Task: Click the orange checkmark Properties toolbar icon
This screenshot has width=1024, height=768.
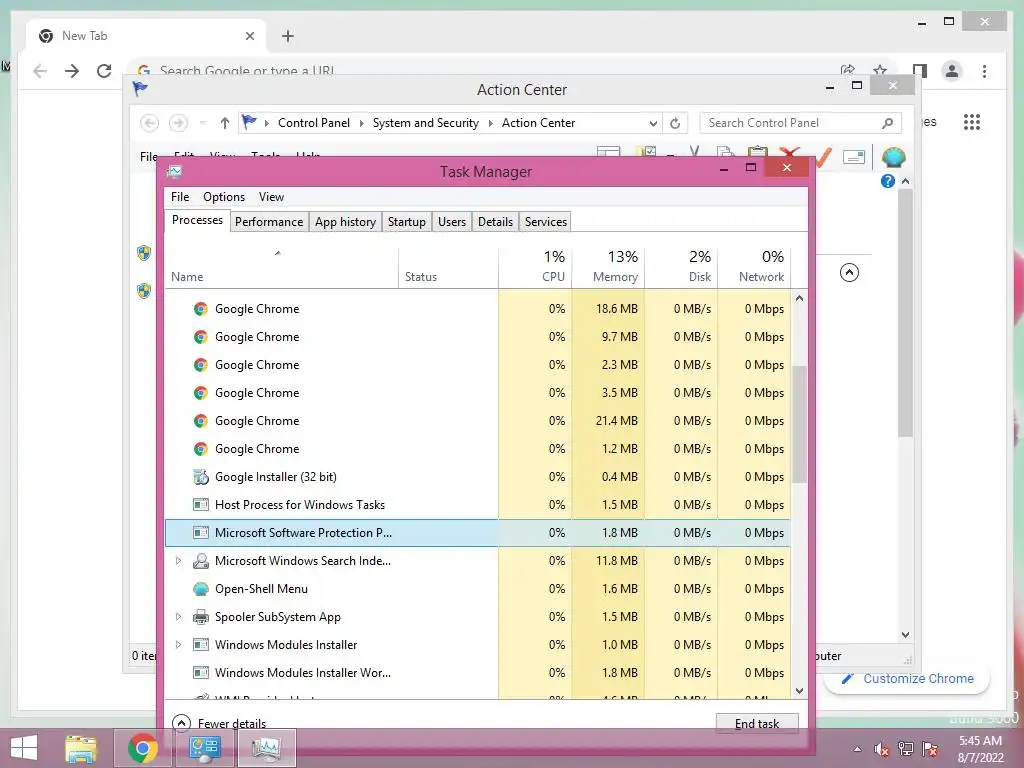Action: [x=823, y=157]
